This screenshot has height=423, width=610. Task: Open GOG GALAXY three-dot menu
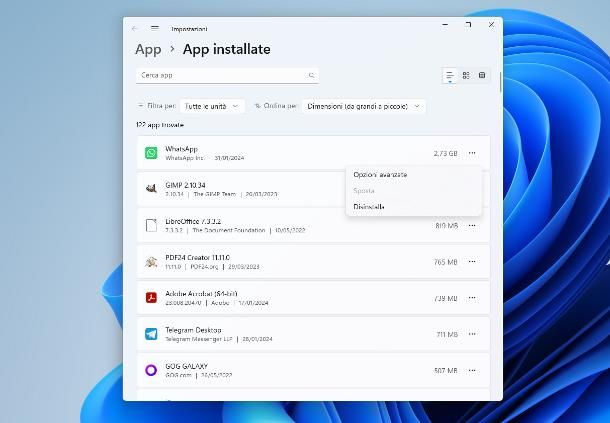(x=472, y=370)
